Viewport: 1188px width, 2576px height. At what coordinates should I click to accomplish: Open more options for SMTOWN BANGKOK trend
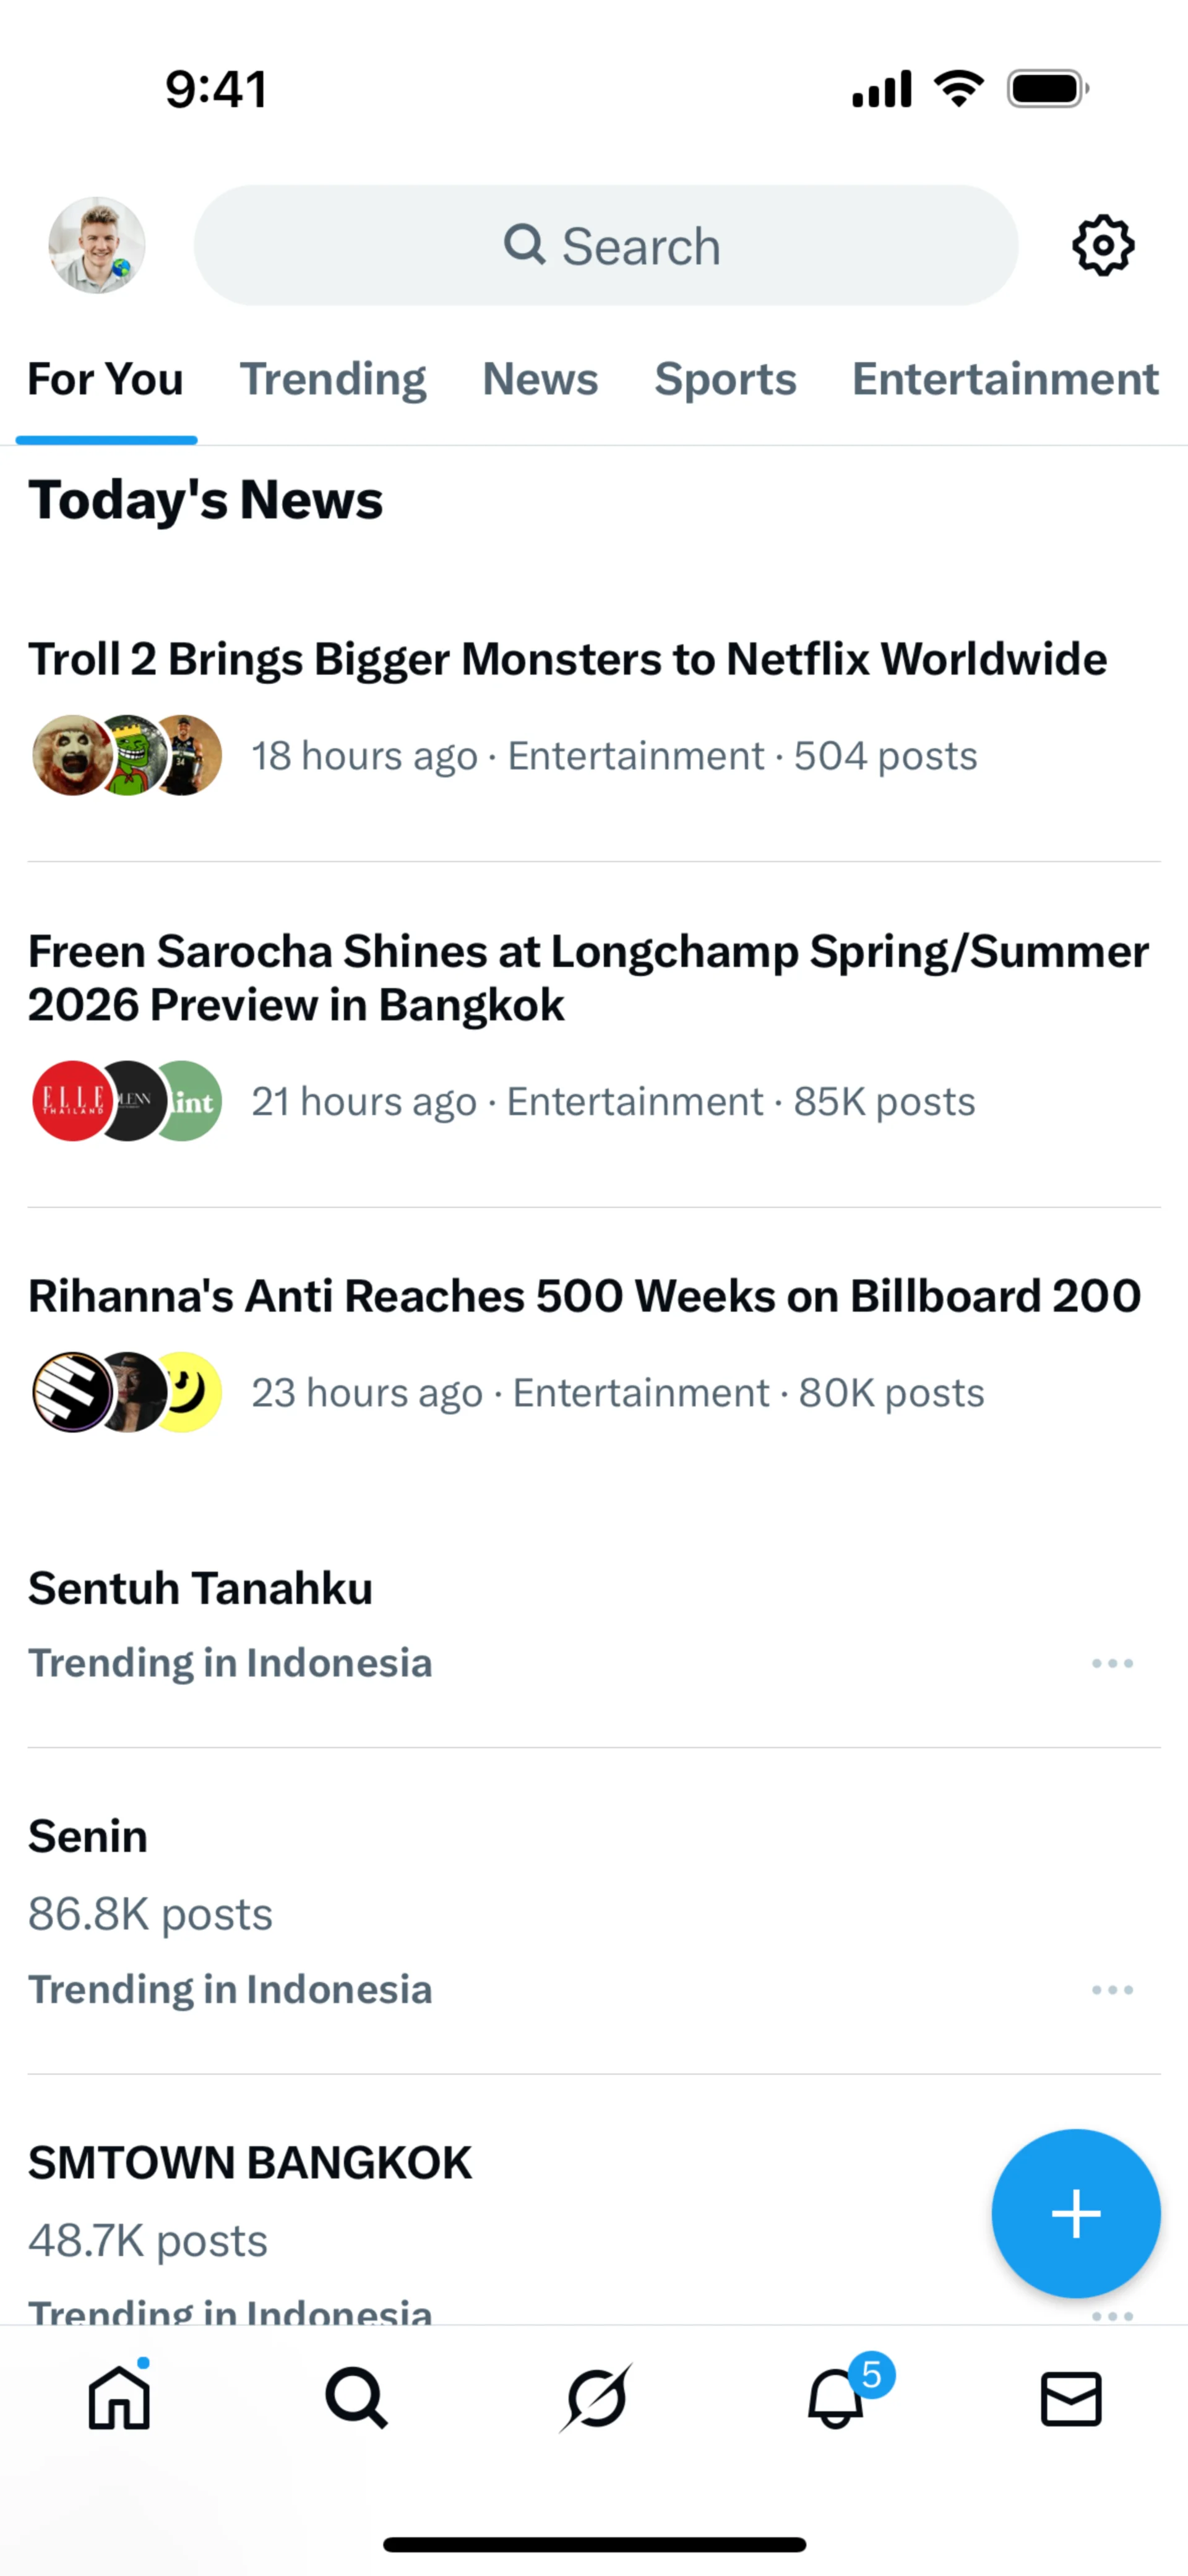pos(1112,2315)
